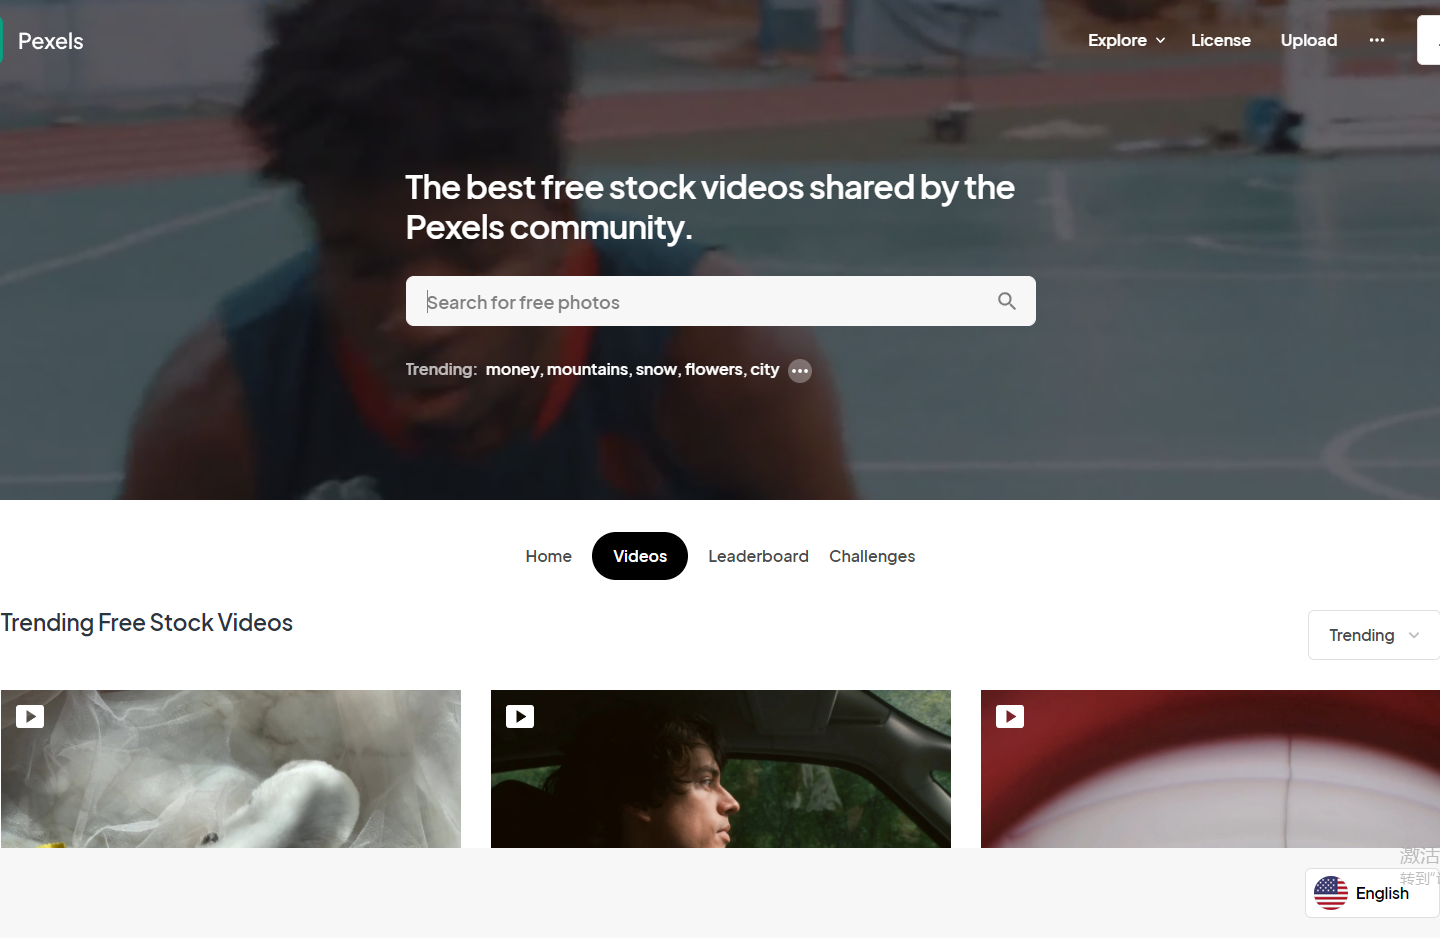Open the Explore dropdown menu
The width and height of the screenshot is (1440, 938).
tap(1126, 40)
